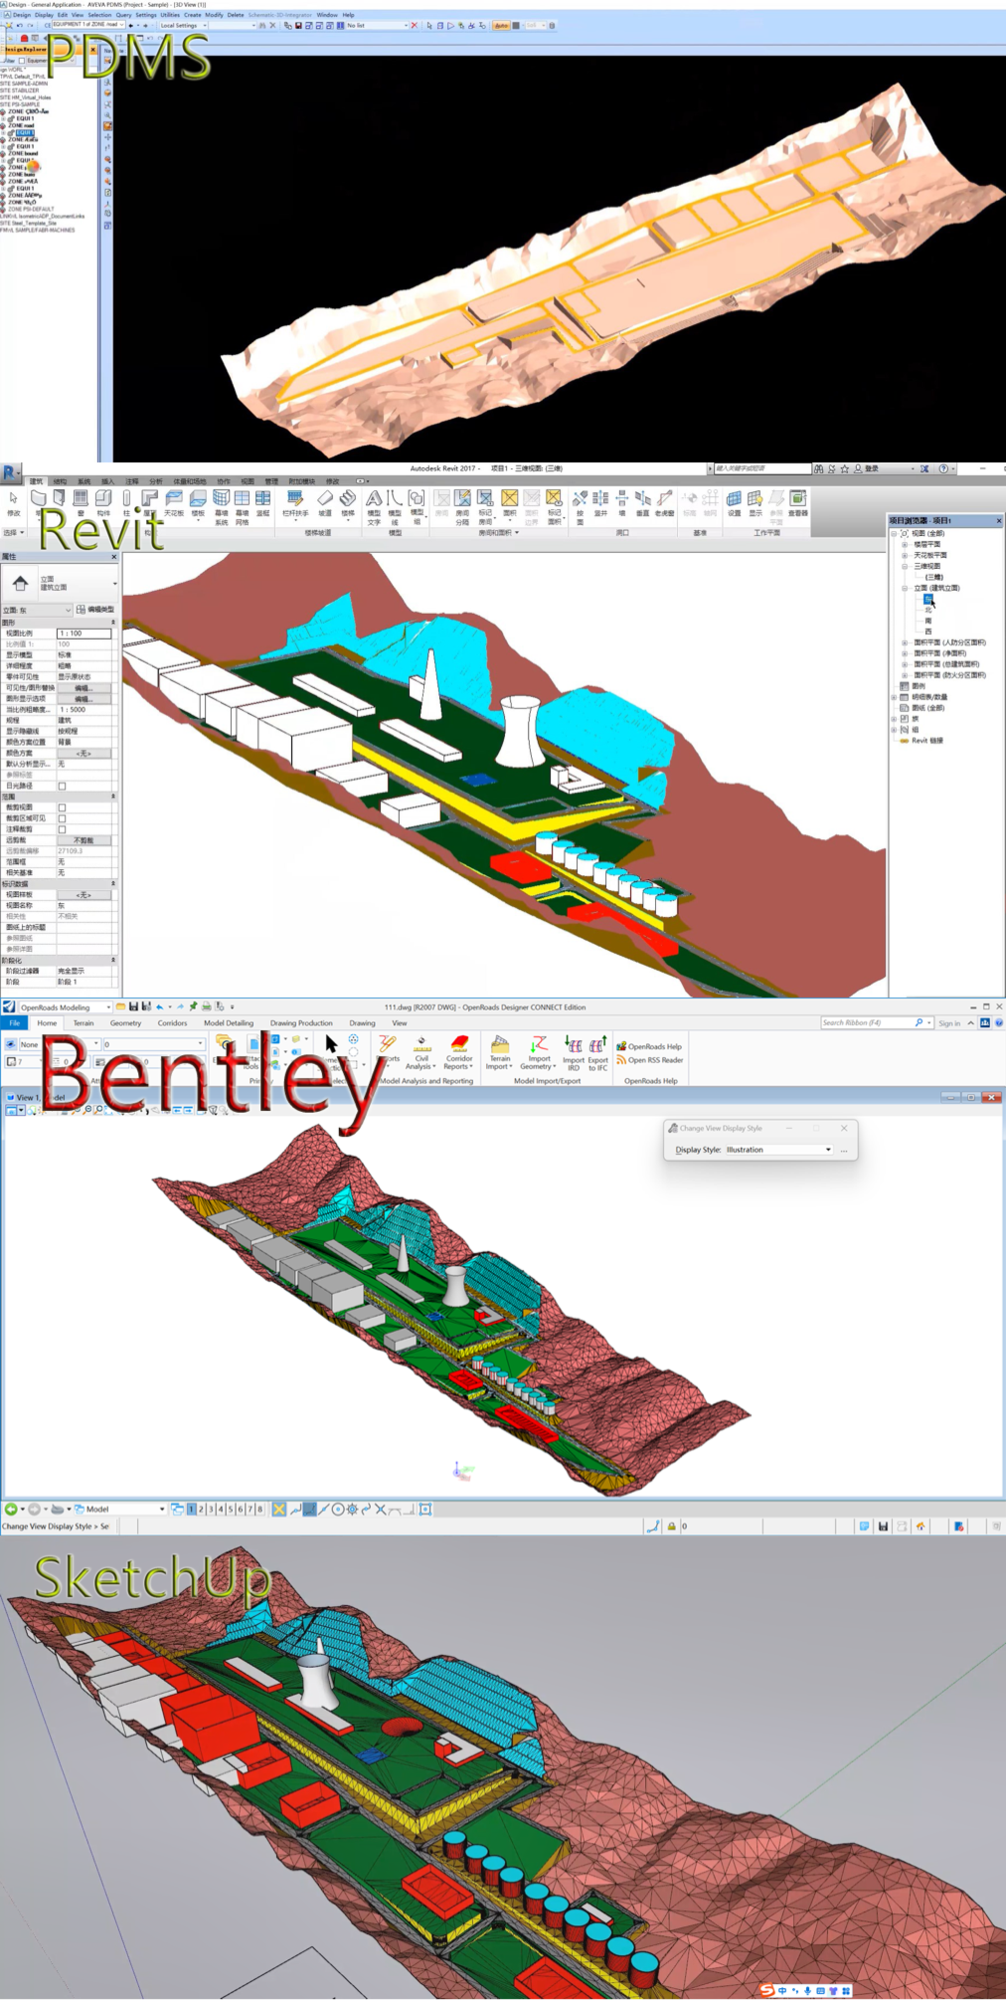Screen dimensions: 1006x2000
Task: Open the OpenRoads Modeling workflow dropdown
Action: pos(64,1007)
